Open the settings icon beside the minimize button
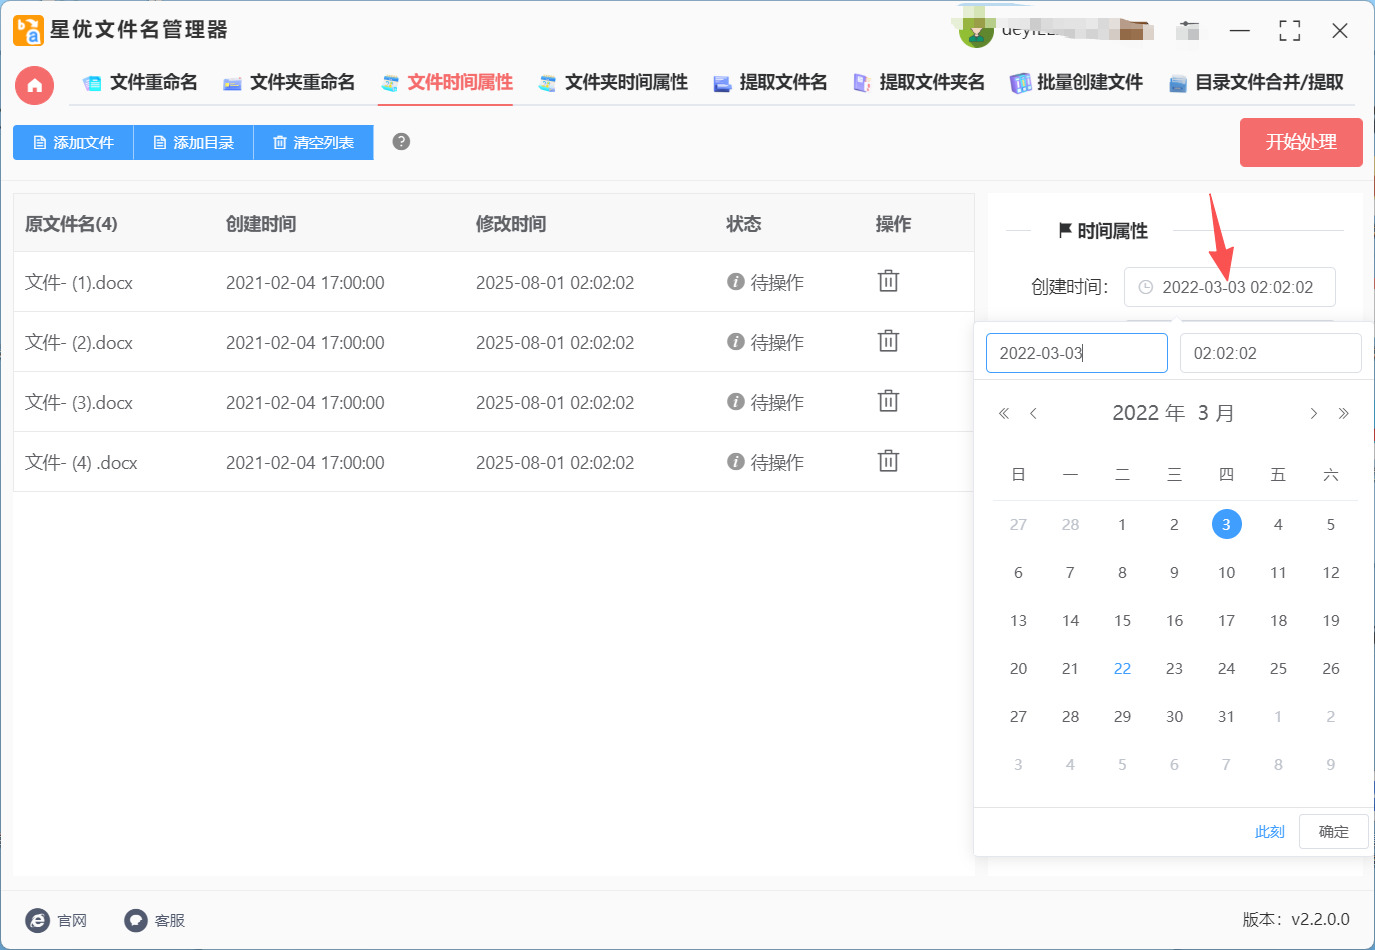 (x=1188, y=30)
